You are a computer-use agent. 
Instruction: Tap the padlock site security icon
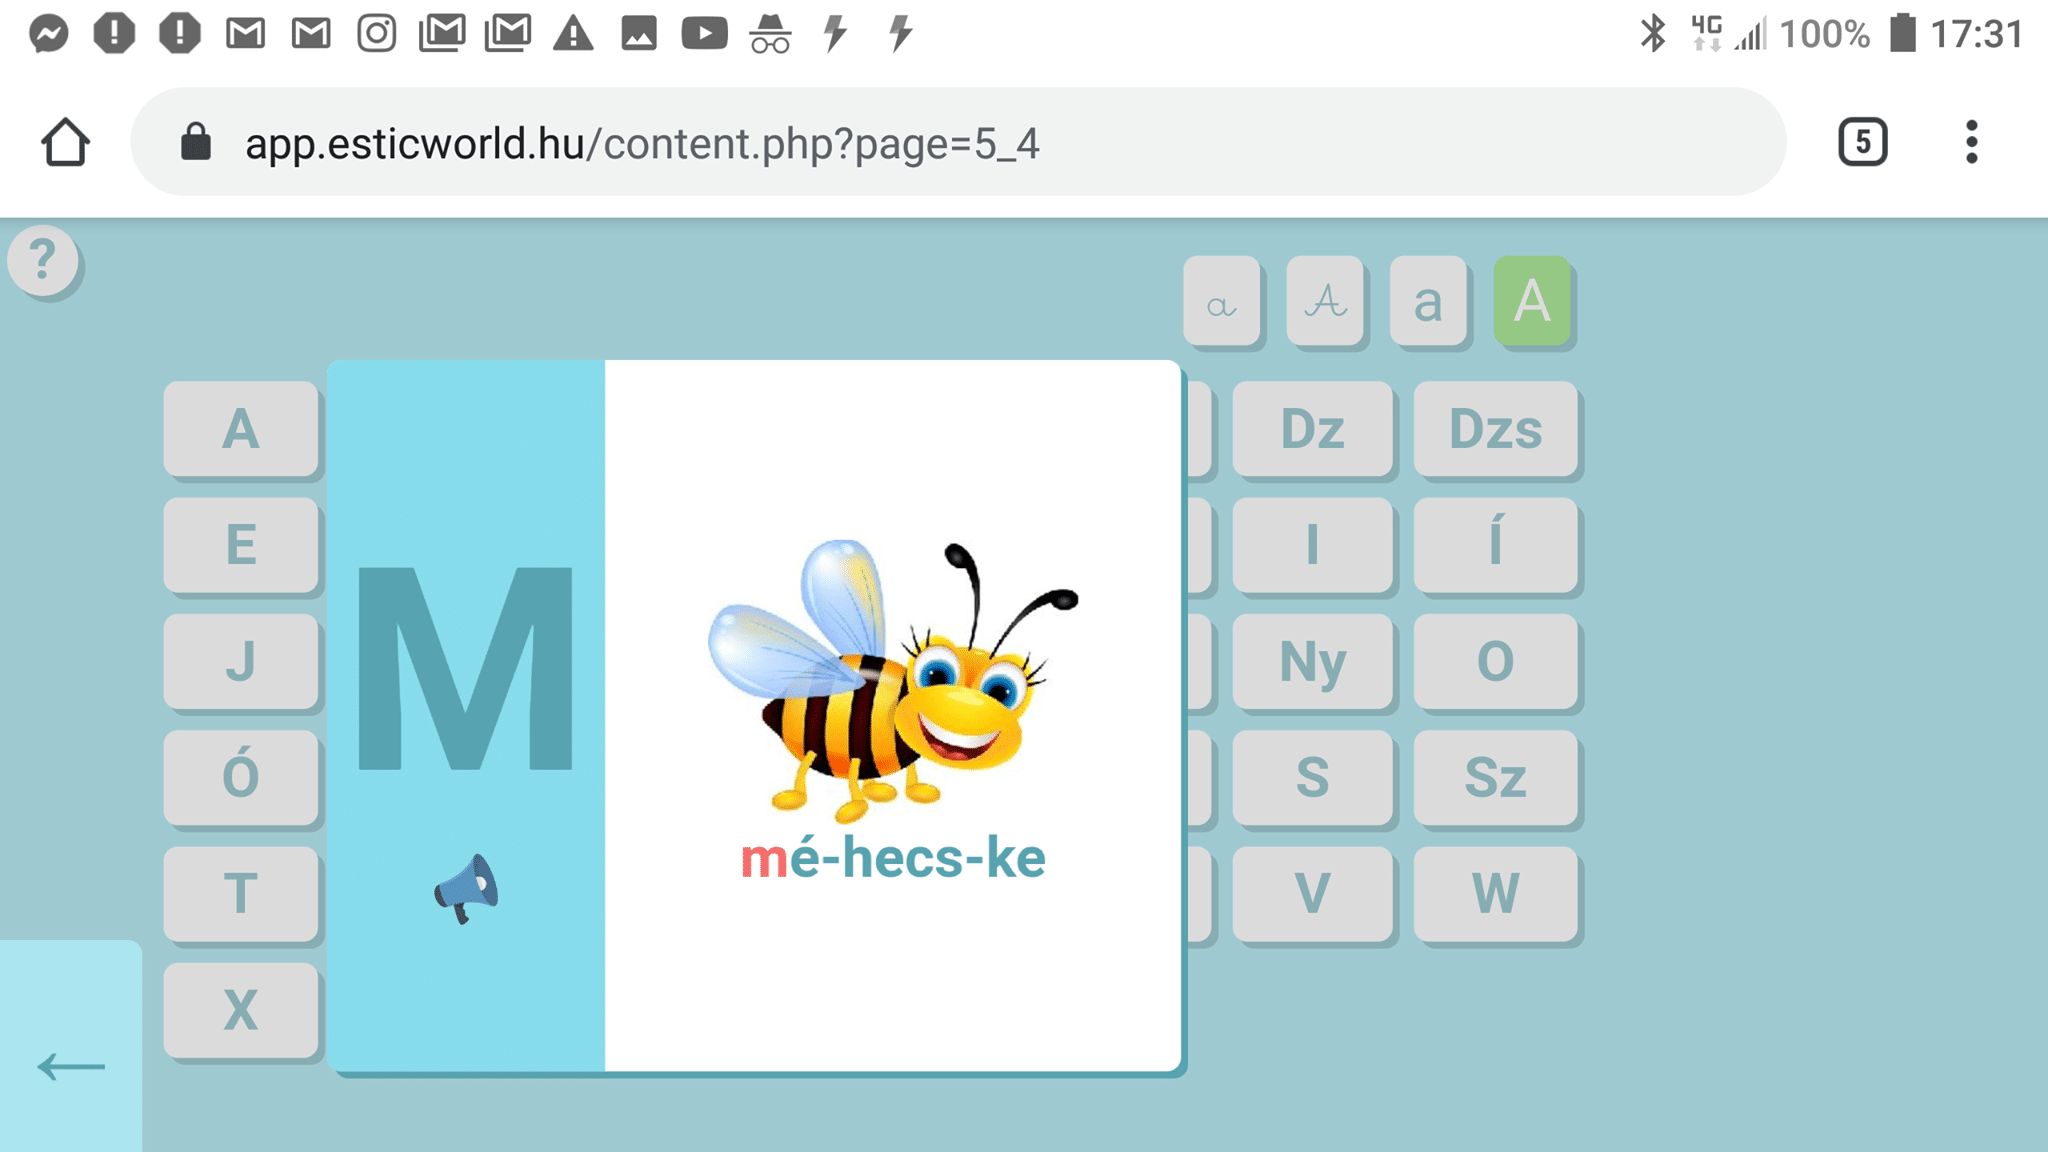coord(196,142)
